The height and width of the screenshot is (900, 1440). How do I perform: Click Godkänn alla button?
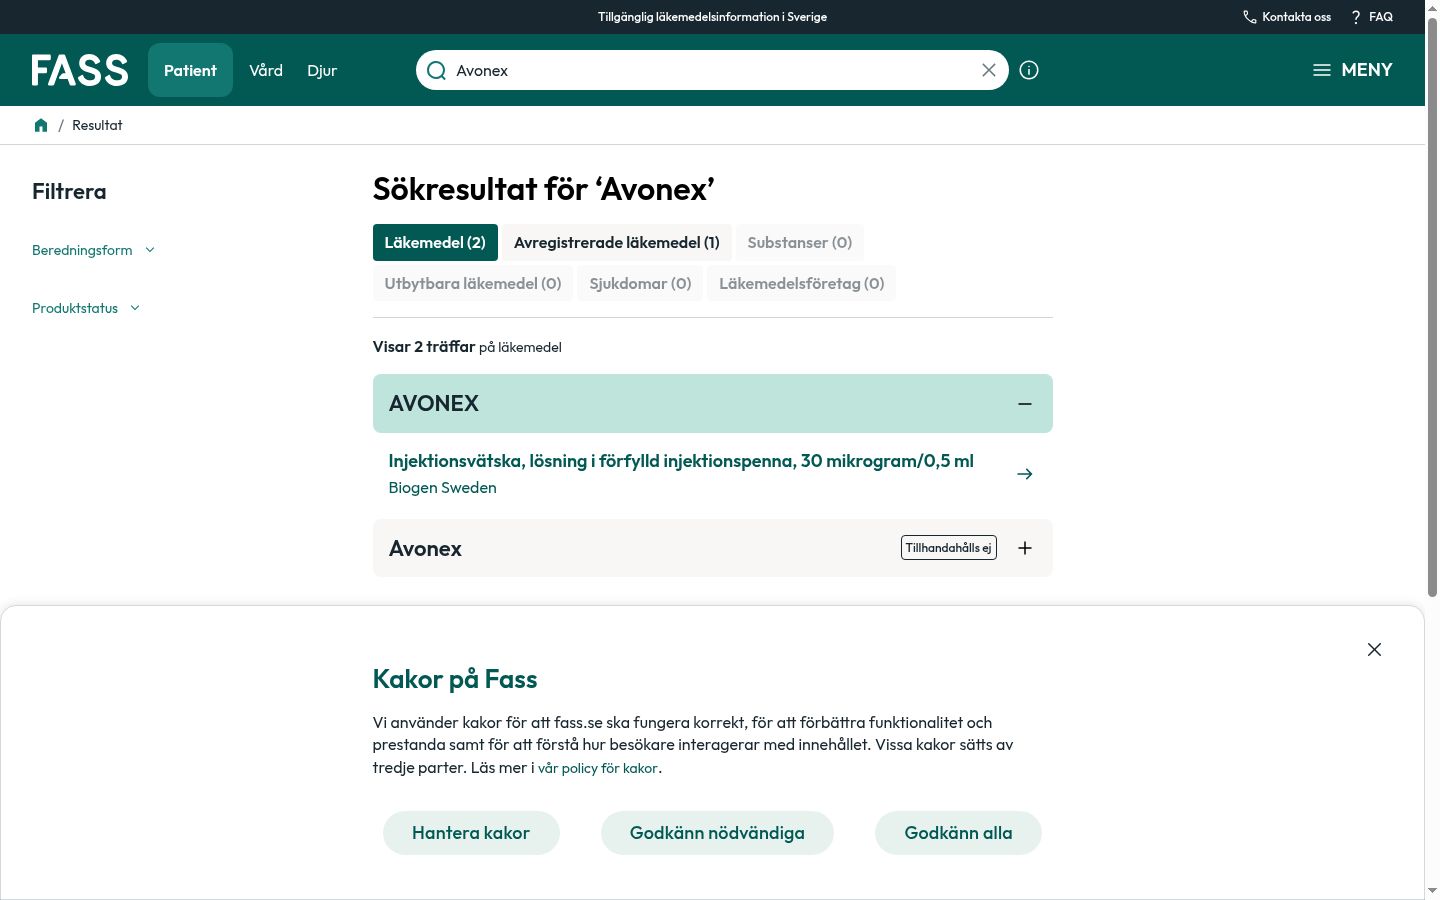point(958,833)
